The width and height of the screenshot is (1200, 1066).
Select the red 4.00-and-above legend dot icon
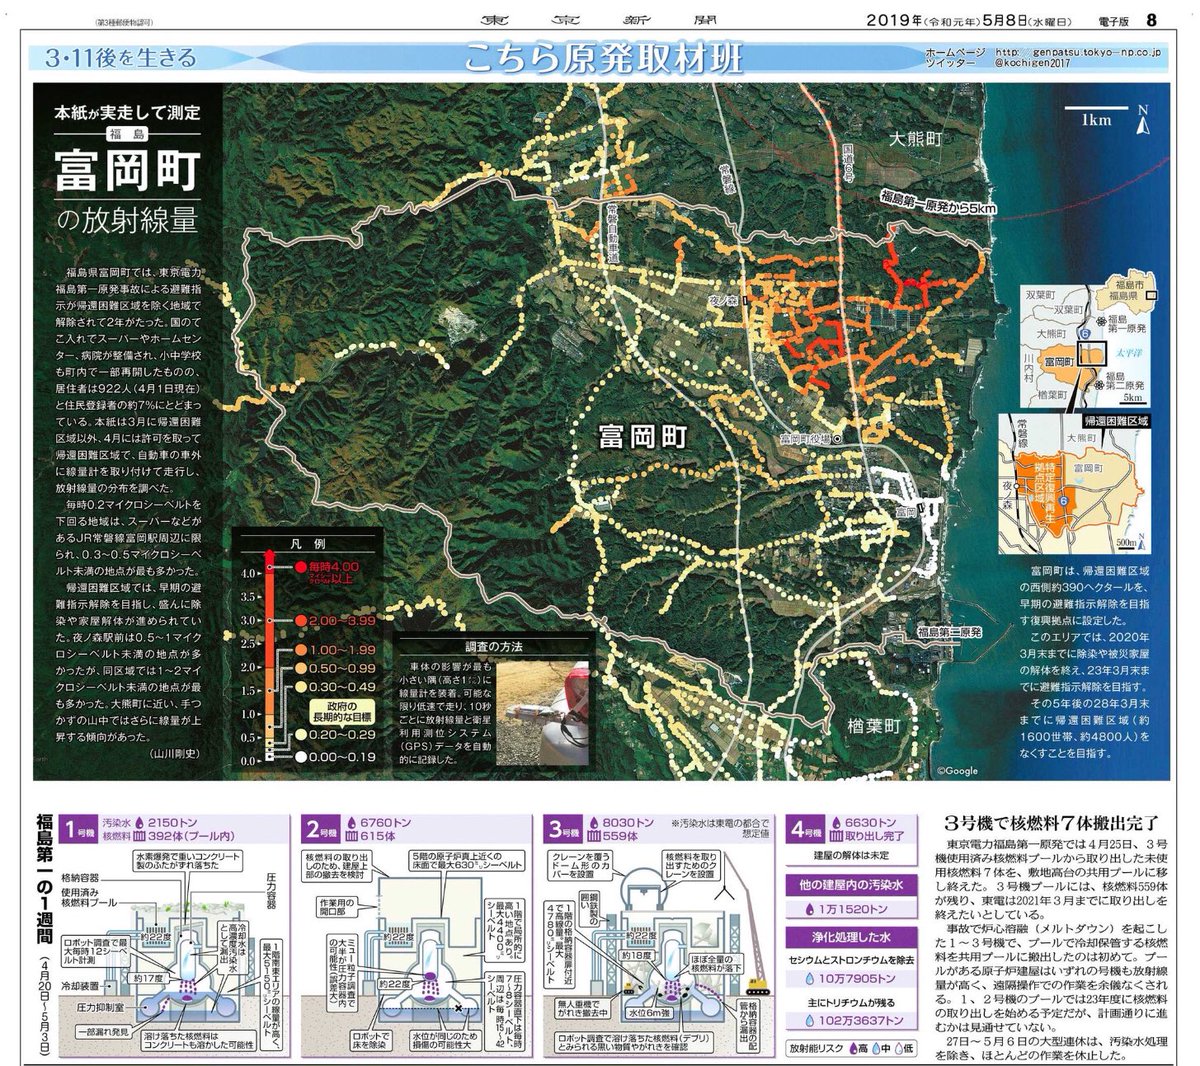click(299, 567)
